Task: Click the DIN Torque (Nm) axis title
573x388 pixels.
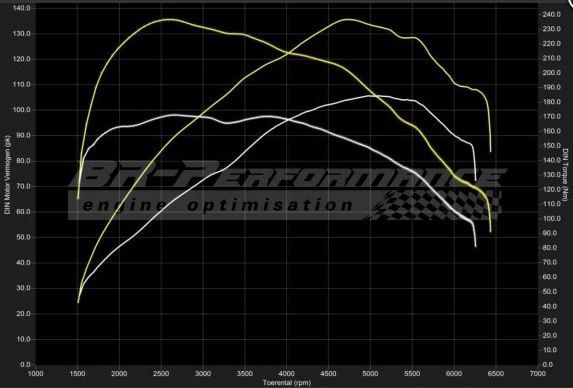Action: click(565, 175)
